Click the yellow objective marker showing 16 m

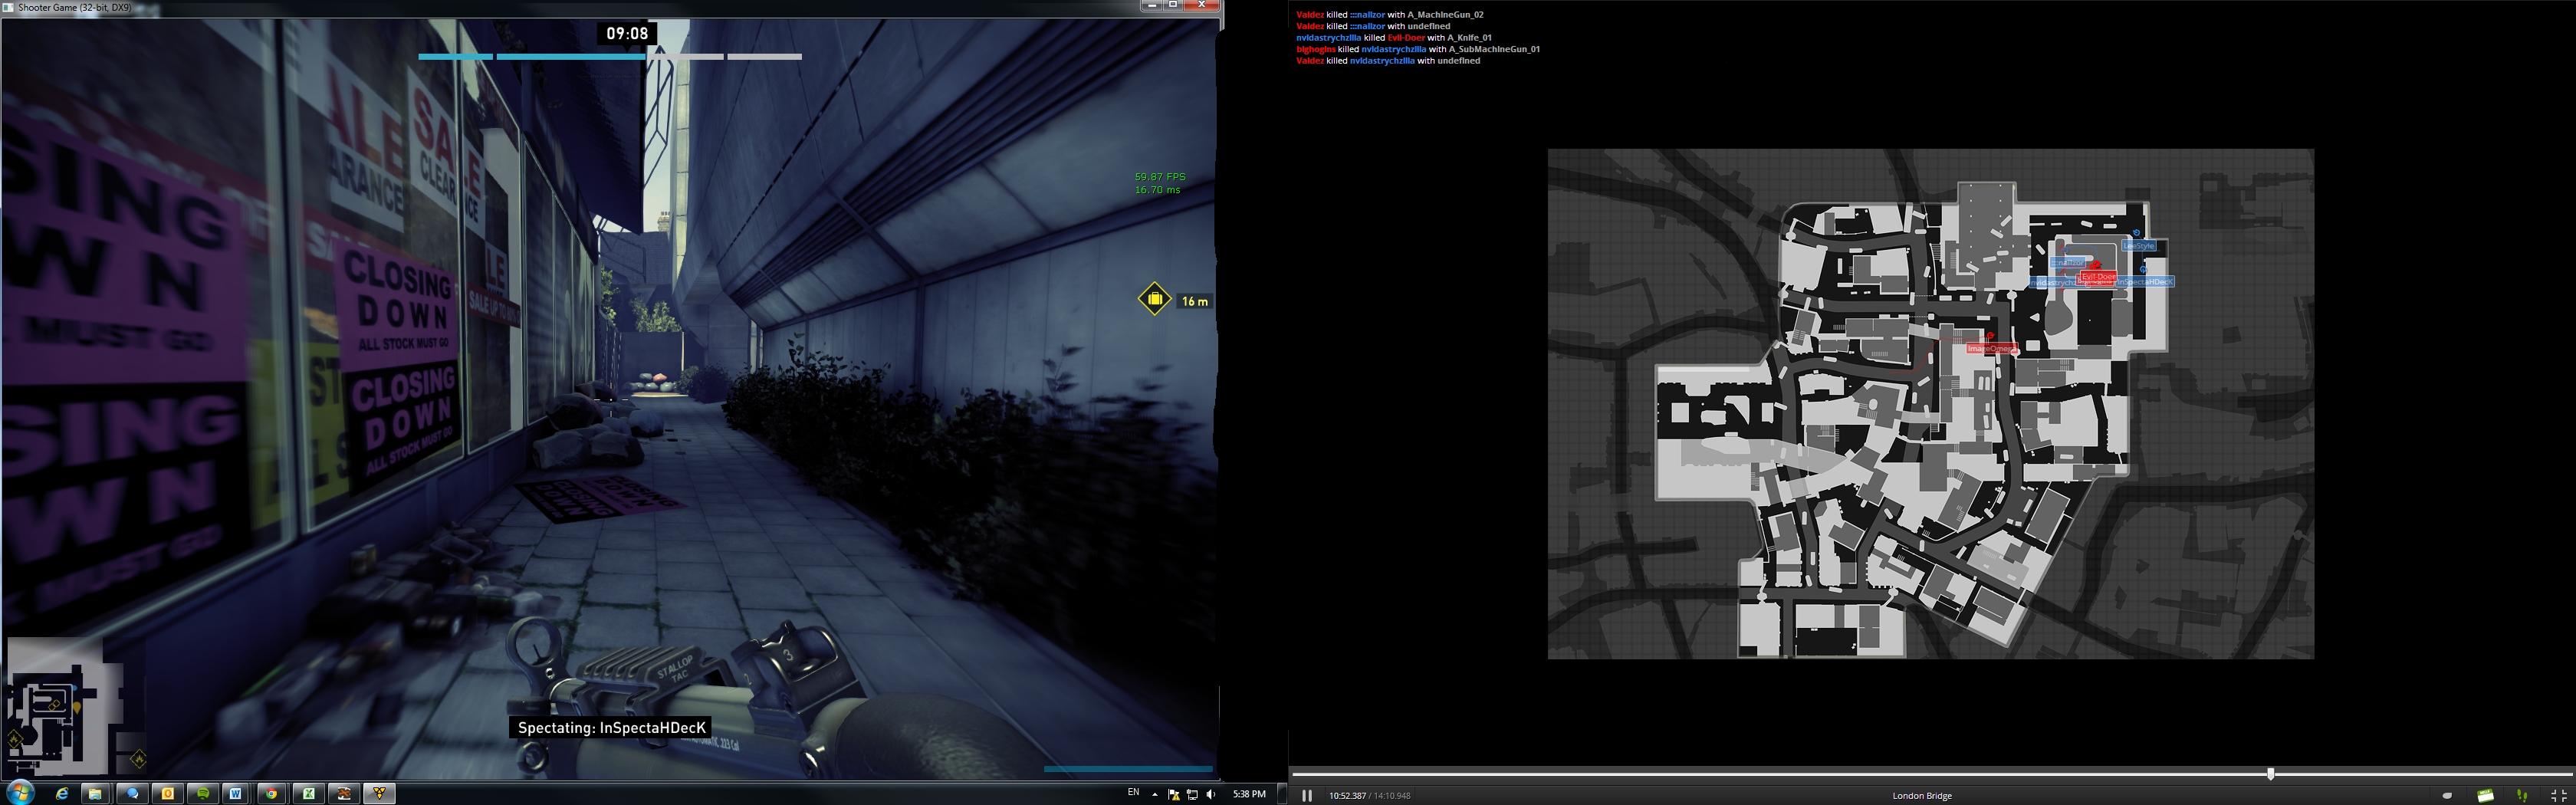[1154, 299]
